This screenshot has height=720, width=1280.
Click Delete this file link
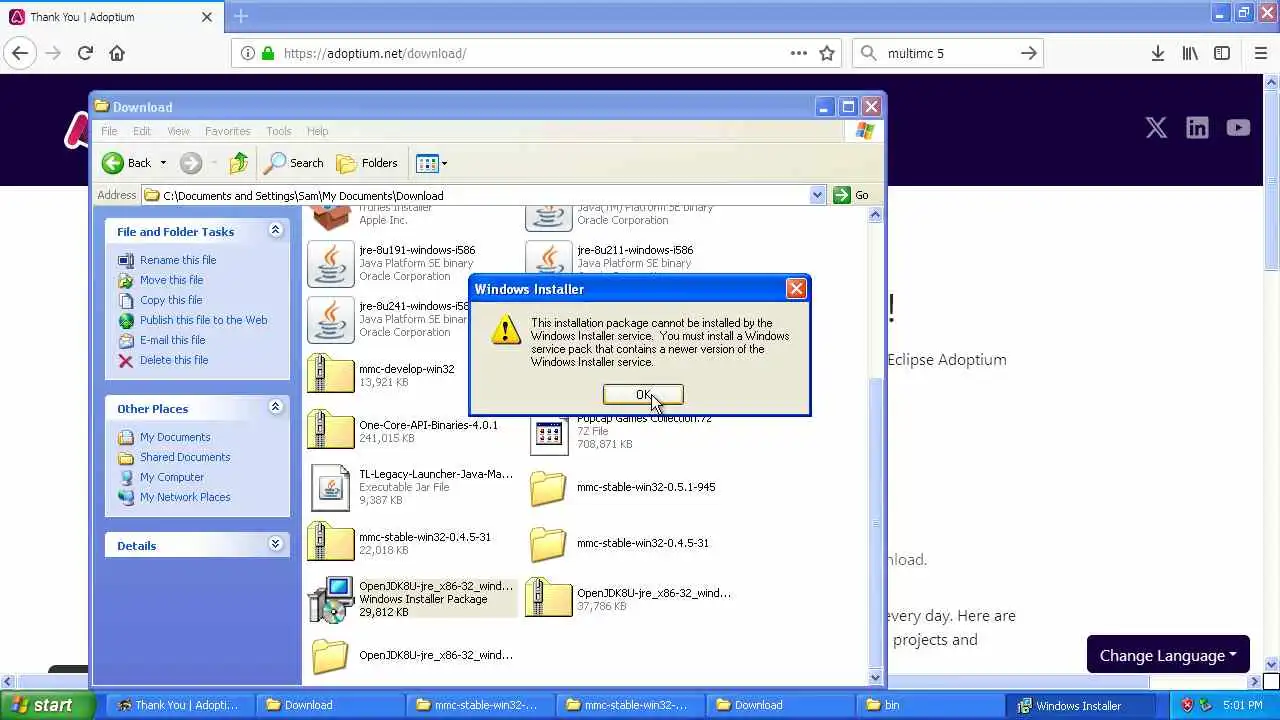(174, 360)
